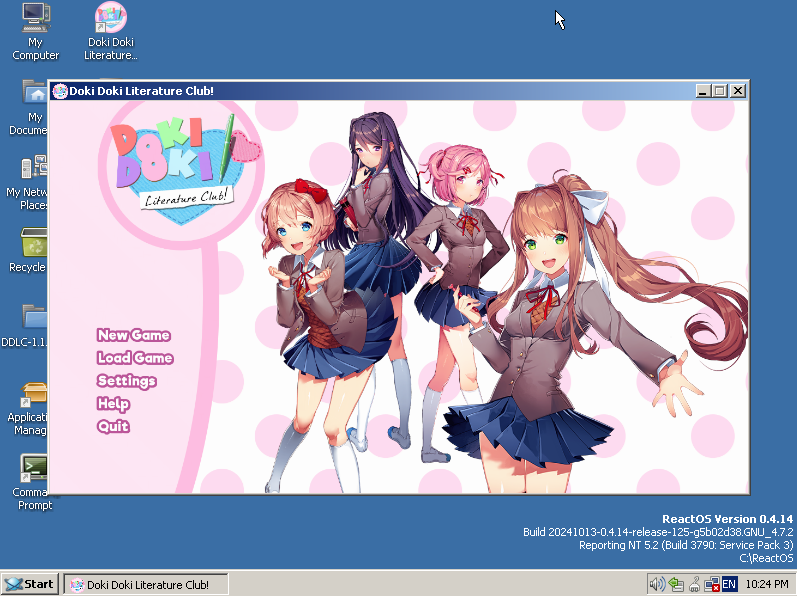Maximize the Doki Doki Literature Club window
Image resolution: width=797 pixels, height=596 pixels.
pyautogui.click(x=720, y=91)
